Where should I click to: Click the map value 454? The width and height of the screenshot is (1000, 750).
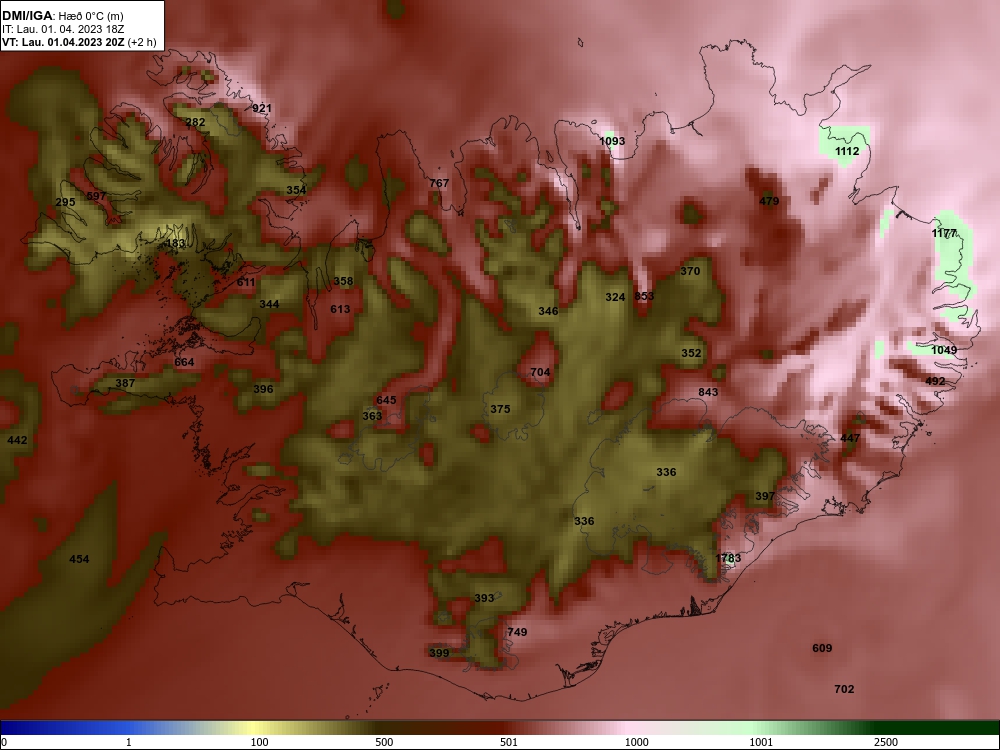point(79,559)
